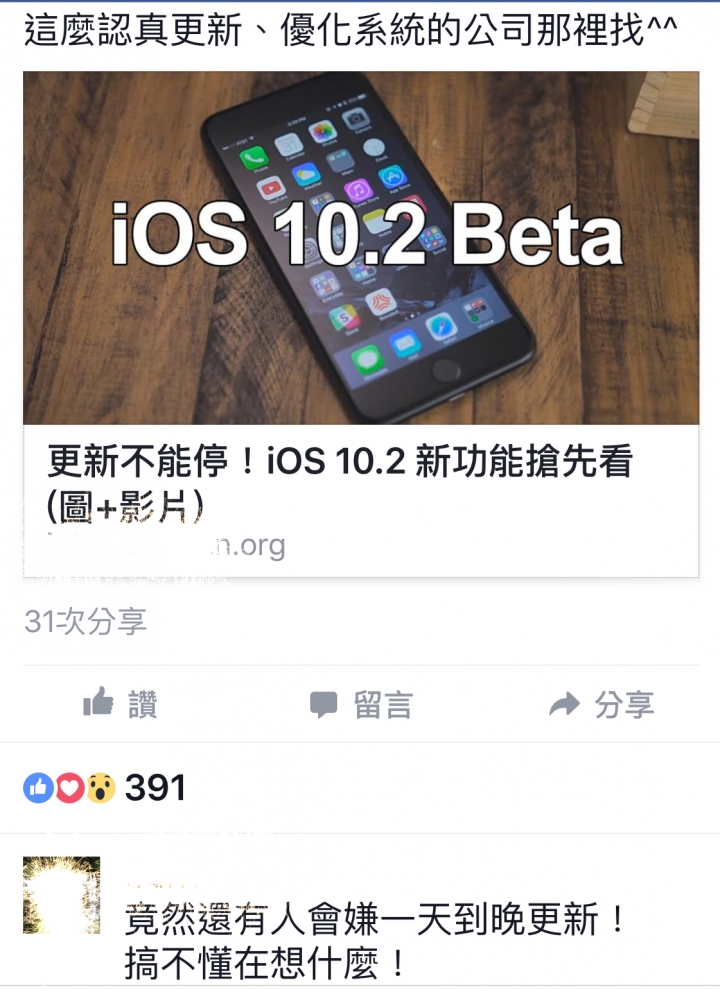Click the red heart reaction emoji
This screenshot has width=720, height=992.
click(x=70, y=788)
